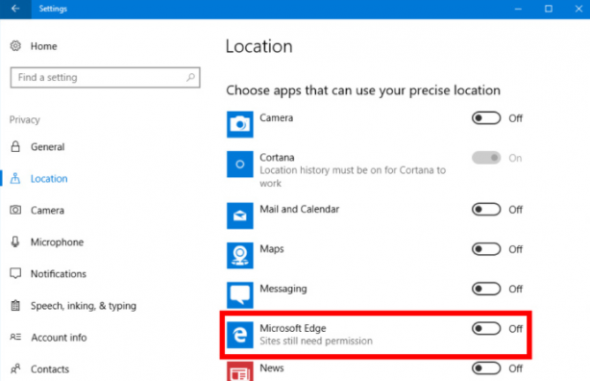Enable location for Mail and Calendar
Viewport: 590px width, 381px height.
pyautogui.click(x=486, y=209)
